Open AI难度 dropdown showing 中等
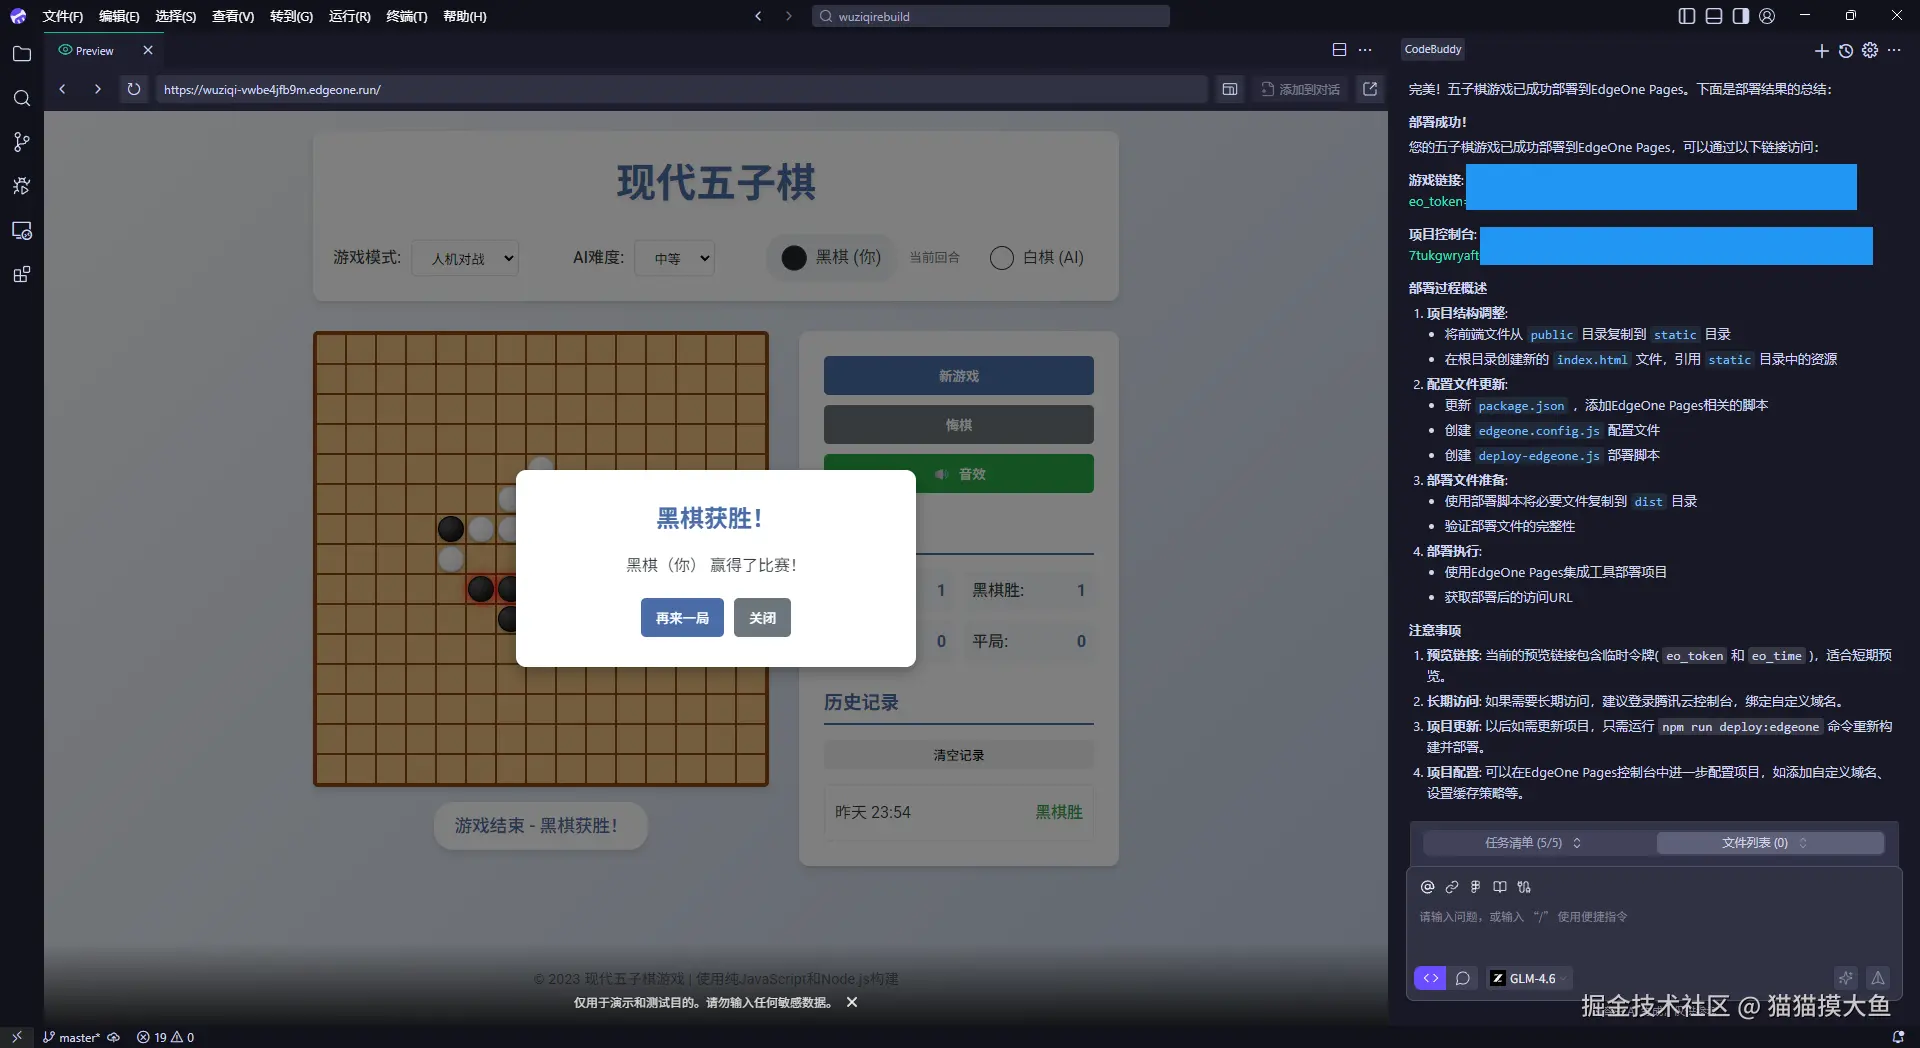The width and height of the screenshot is (1920, 1048). [675, 258]
